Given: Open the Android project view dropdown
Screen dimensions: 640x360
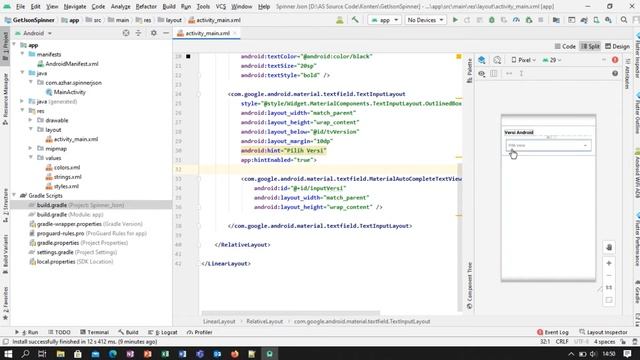Looking at the screenshot, I should (33, 33).
